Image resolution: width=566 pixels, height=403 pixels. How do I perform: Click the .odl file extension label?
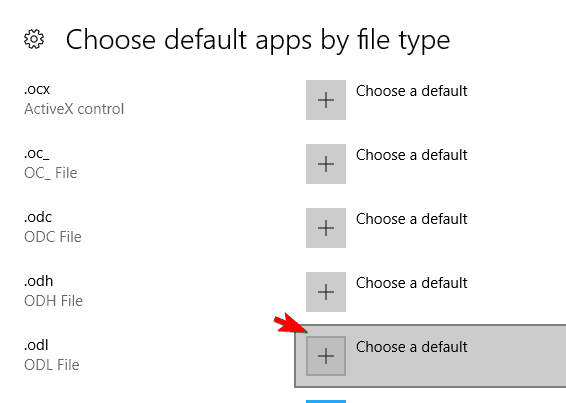[x=36, y=345]
